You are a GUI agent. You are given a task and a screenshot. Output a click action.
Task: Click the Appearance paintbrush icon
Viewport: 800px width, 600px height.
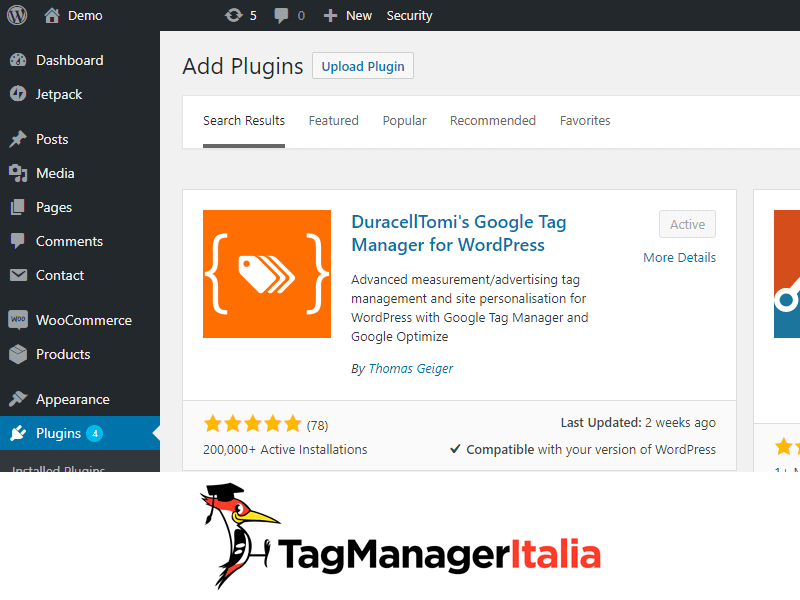click(x=18, y=398)
